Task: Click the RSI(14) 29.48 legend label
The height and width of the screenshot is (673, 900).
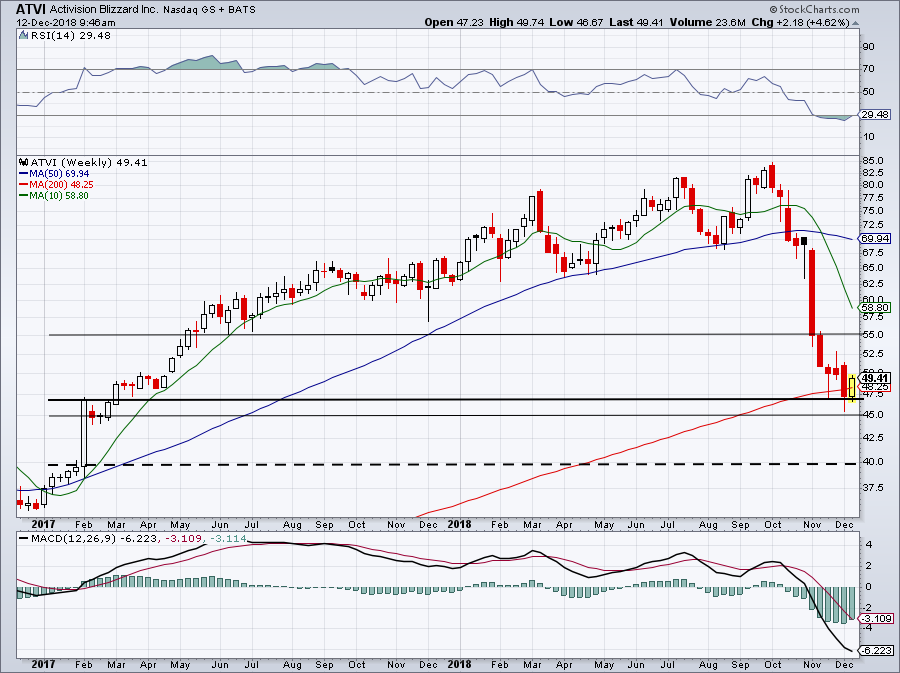Action: point(70,35)
